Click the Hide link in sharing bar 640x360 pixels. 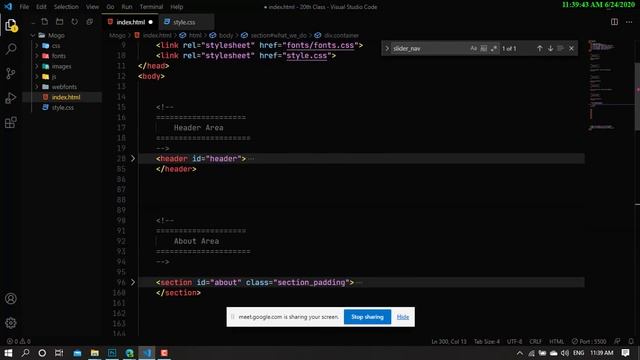click(x=402, y=317)
